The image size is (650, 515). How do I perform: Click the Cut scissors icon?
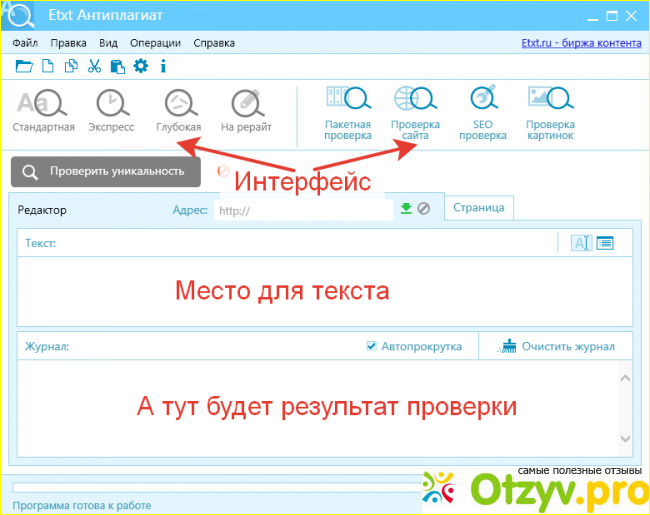(x=94, y=67)
